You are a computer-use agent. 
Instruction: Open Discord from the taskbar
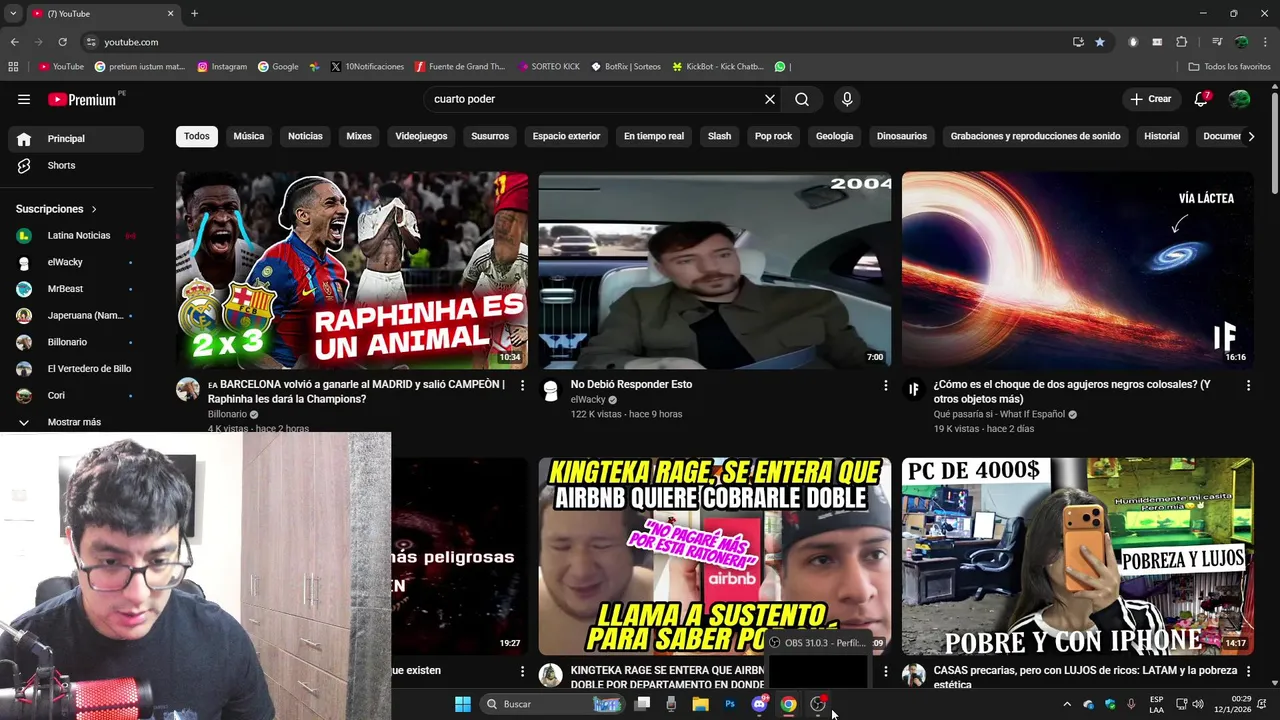759,704
